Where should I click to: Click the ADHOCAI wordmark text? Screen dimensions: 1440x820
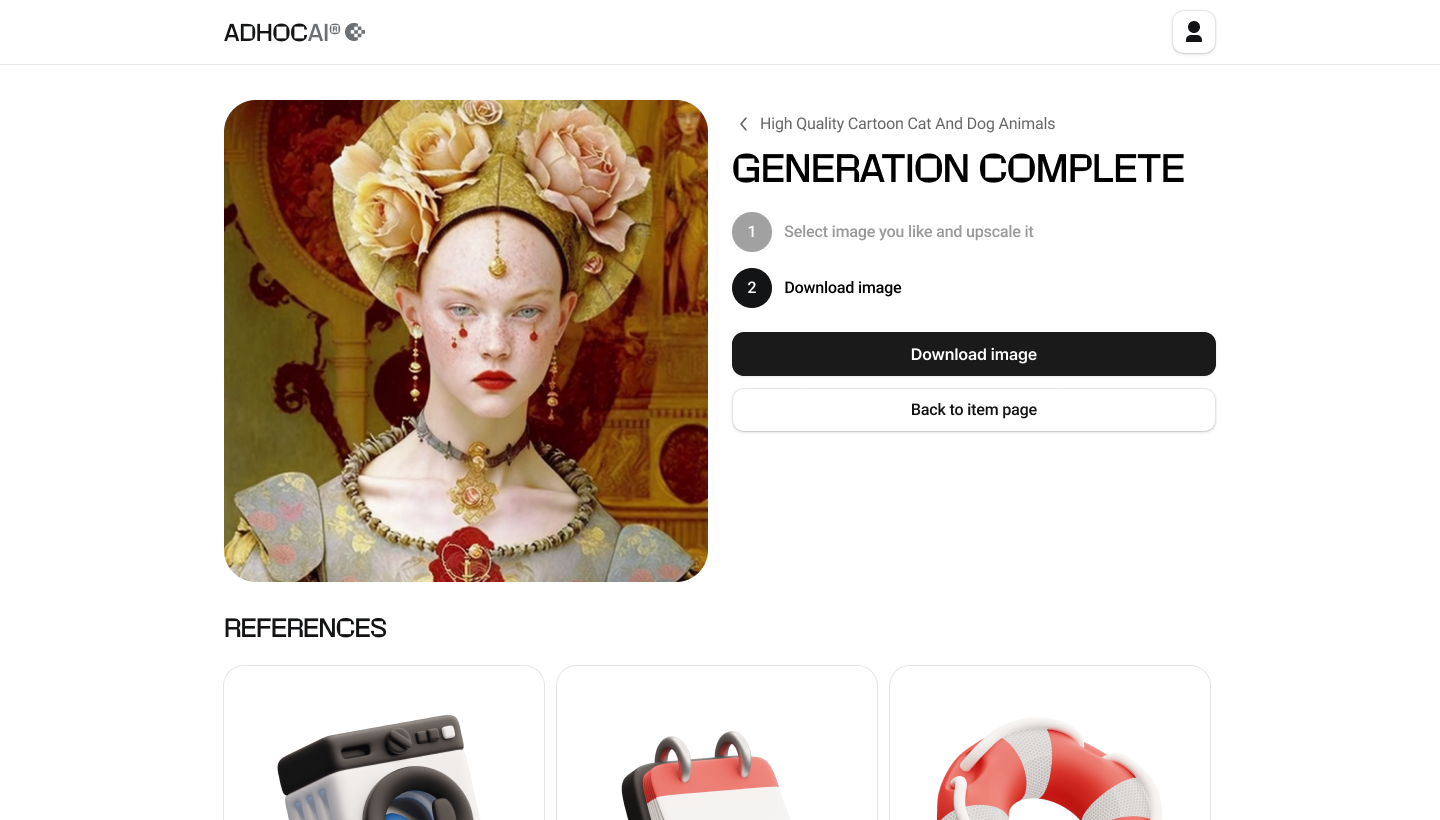(x=277, y=32)
